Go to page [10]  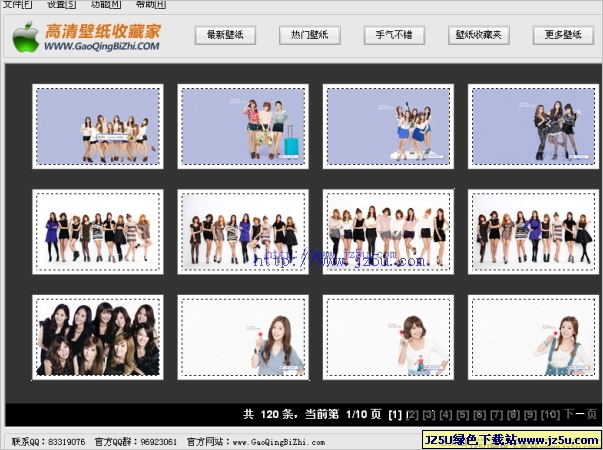point(550,415)
